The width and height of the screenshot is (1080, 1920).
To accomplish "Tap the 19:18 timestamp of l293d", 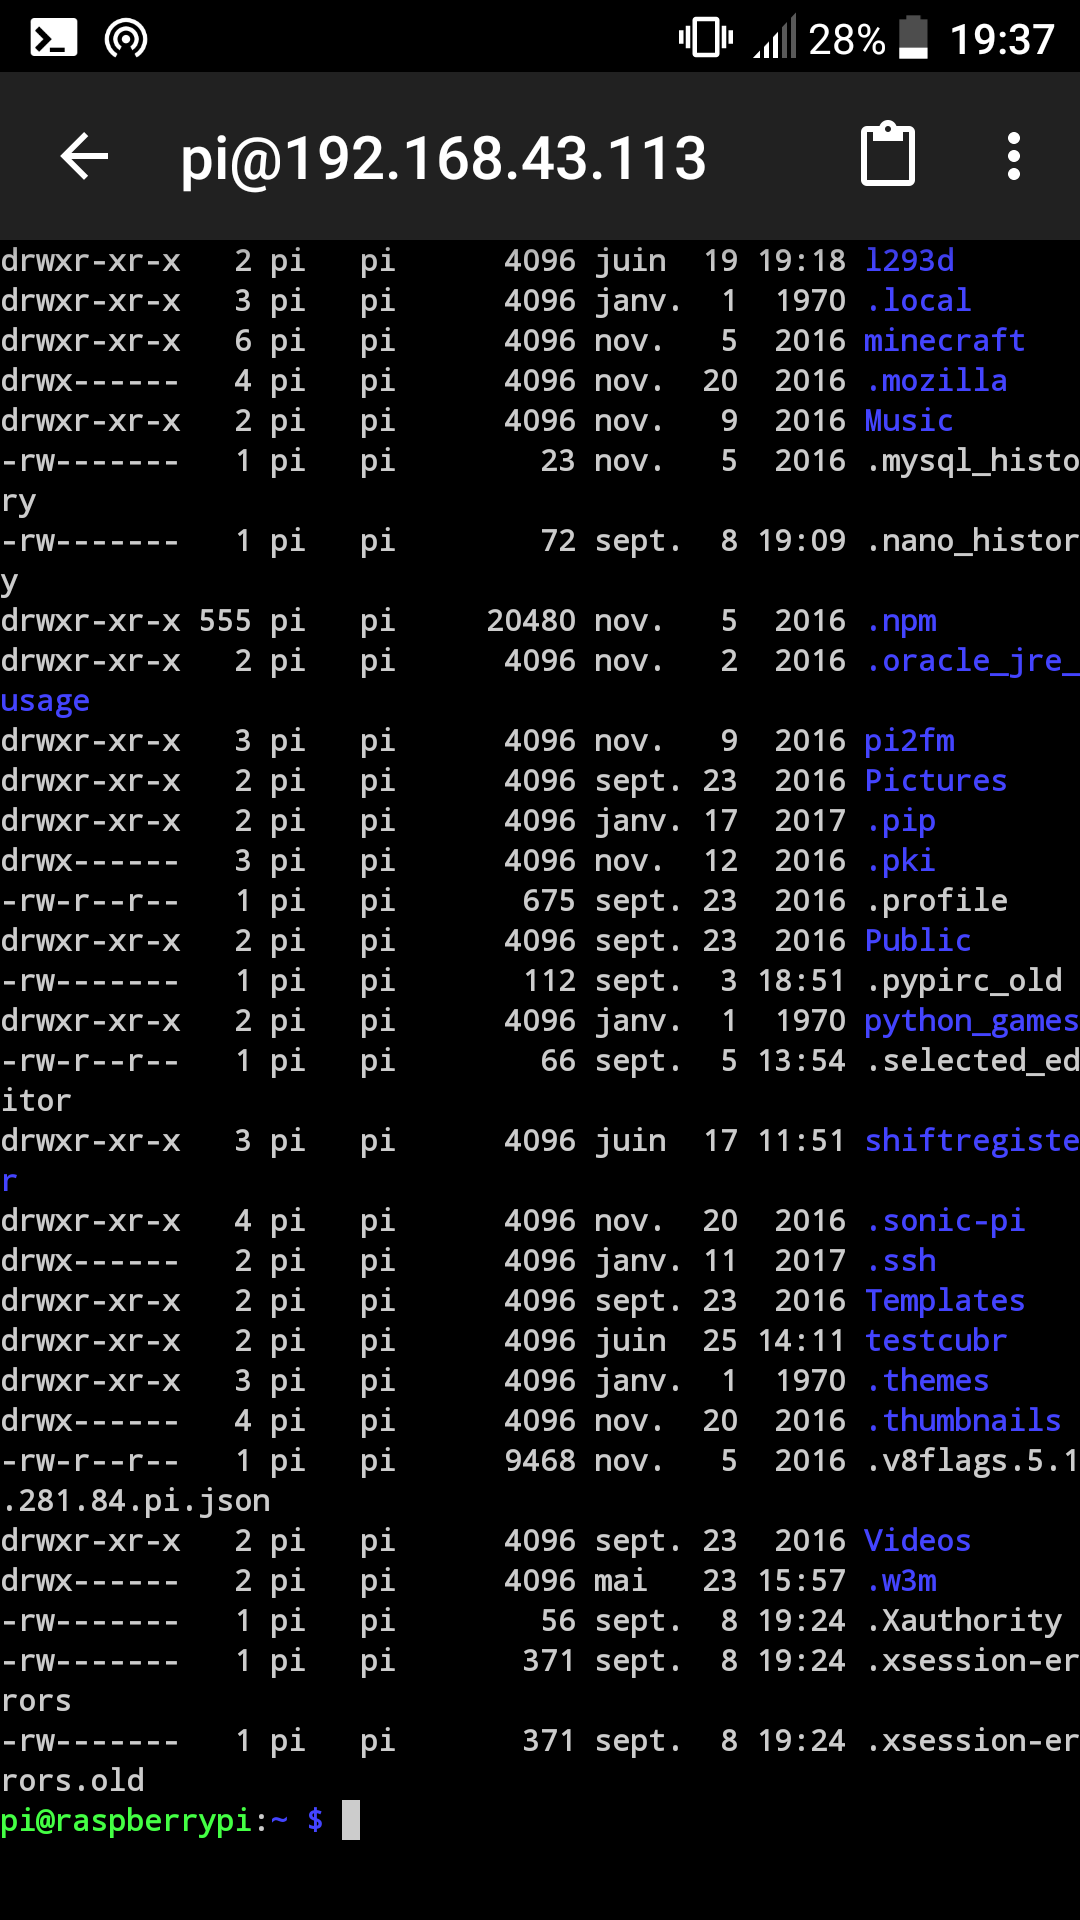I will tap(801, 261).
